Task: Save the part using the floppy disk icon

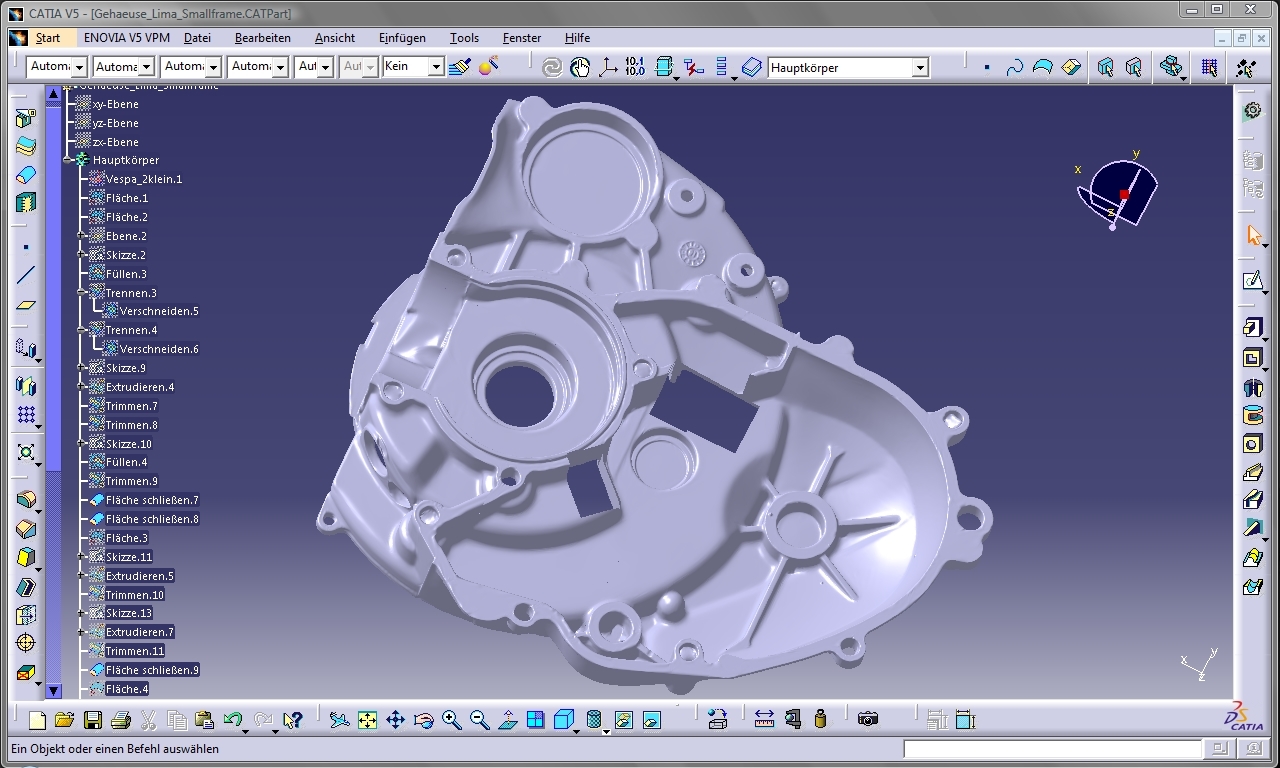Action: coord(93,720)
